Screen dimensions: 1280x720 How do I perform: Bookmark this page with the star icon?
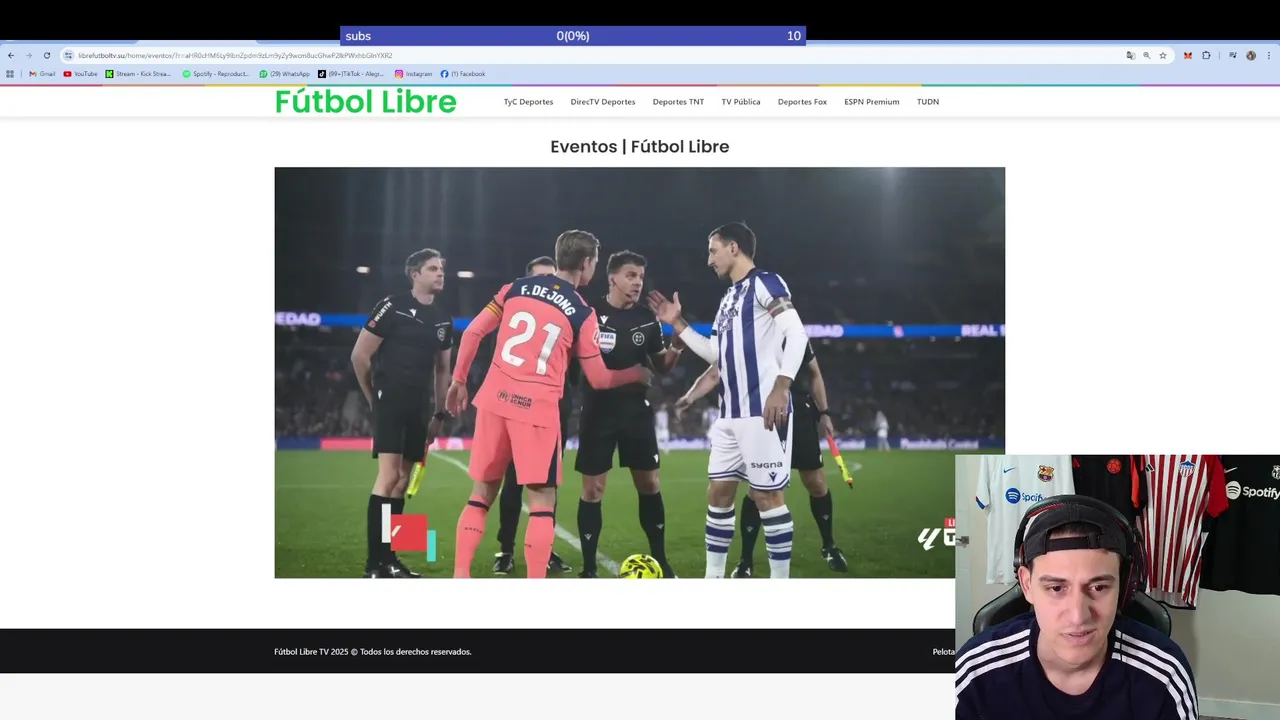point(1163,55)
